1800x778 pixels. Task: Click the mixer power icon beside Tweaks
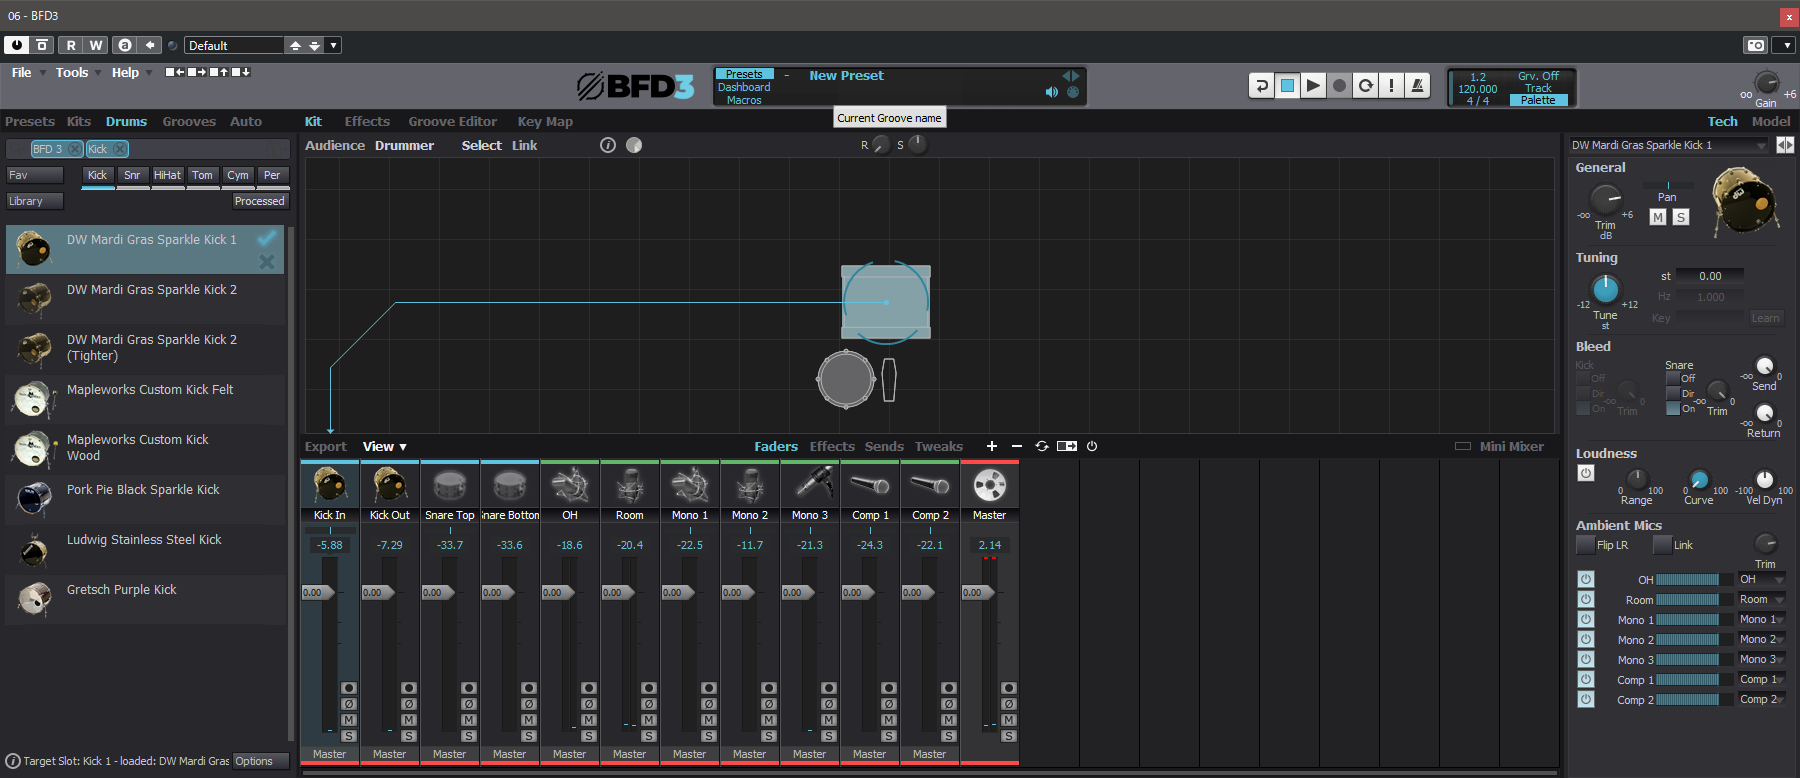tap(1092, 446)
